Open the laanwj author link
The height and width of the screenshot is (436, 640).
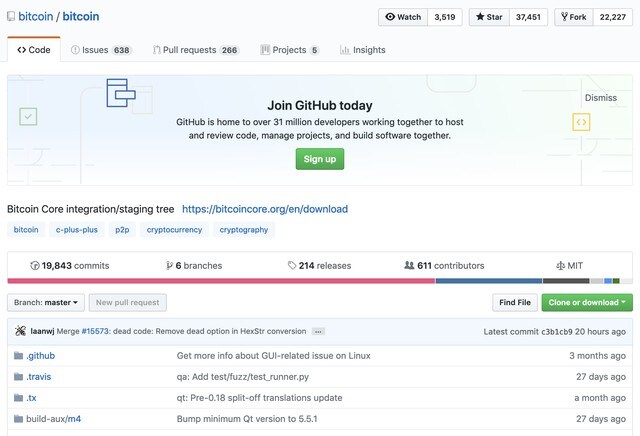tap(42, 331)
